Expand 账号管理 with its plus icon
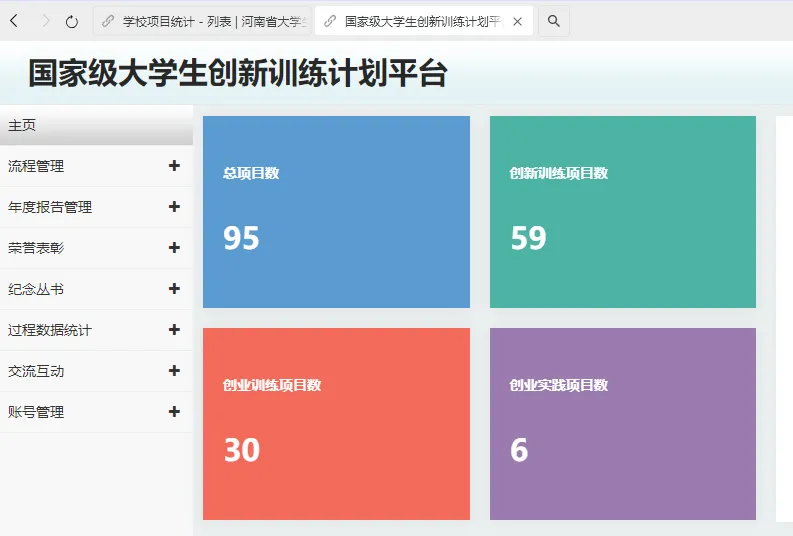Viewport: 793px width, 536px height. (x=174, y=411)
